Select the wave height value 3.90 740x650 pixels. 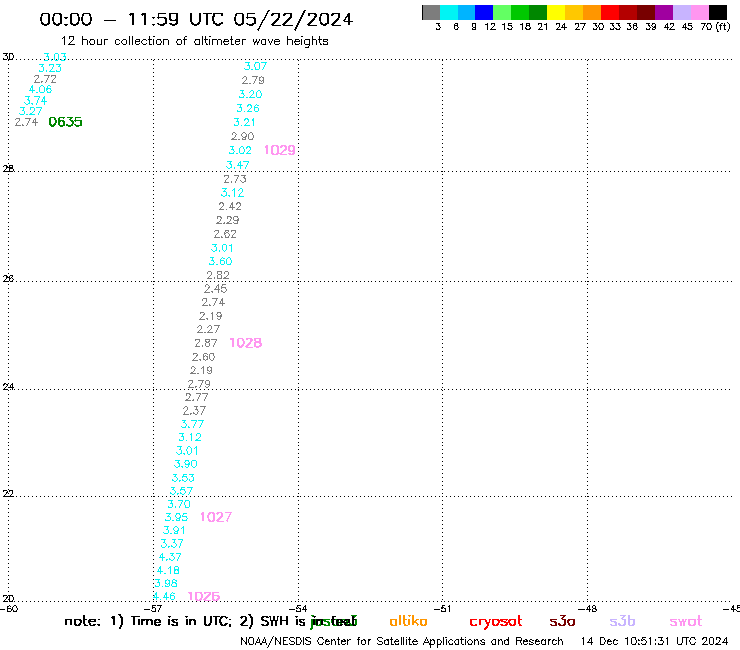185,464
